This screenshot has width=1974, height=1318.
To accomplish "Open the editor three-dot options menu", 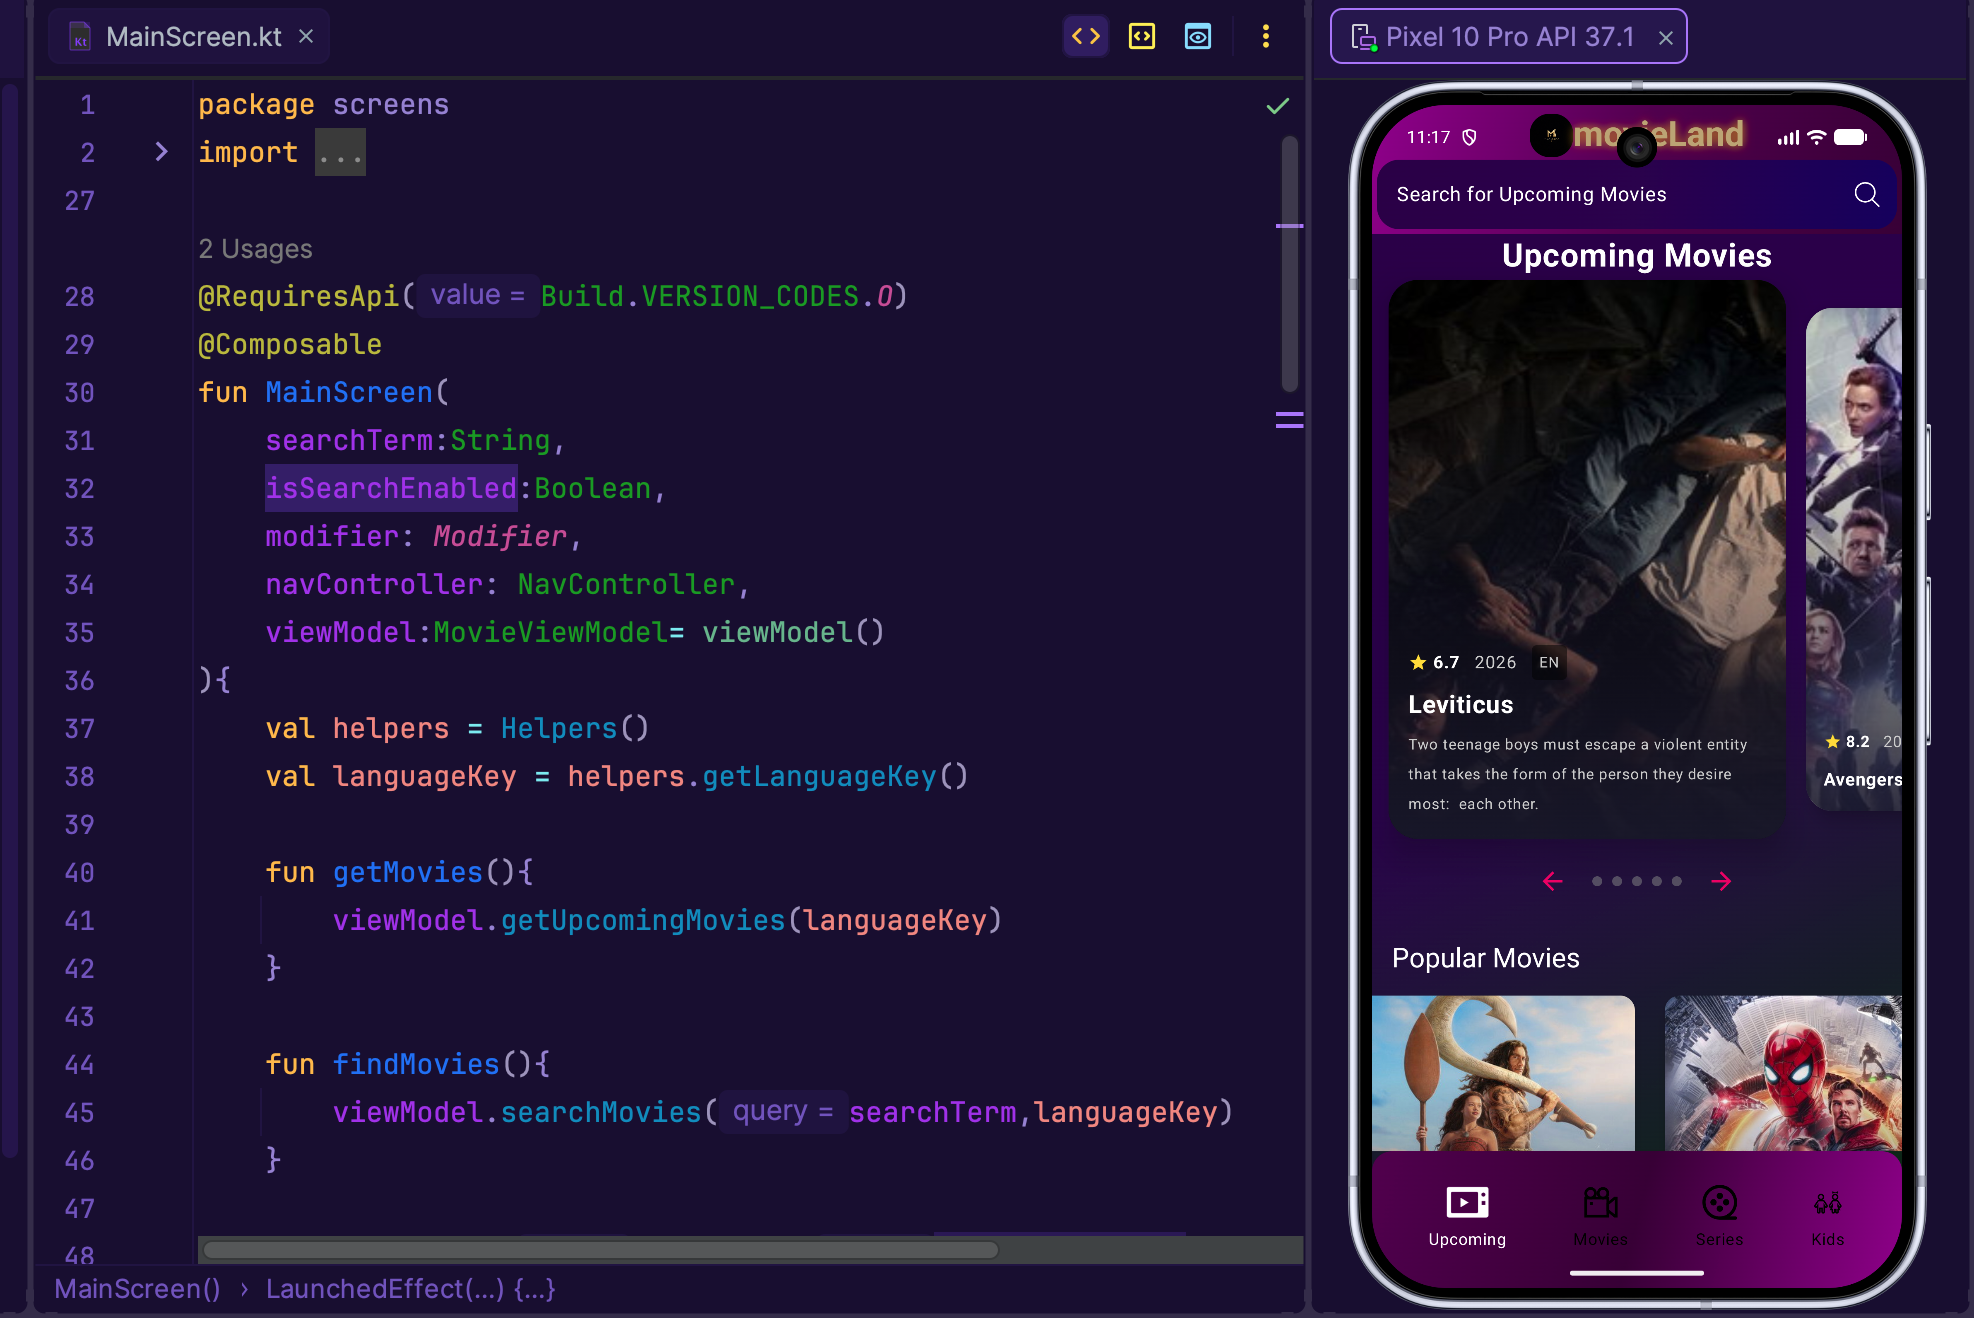I will [1266, 37].
